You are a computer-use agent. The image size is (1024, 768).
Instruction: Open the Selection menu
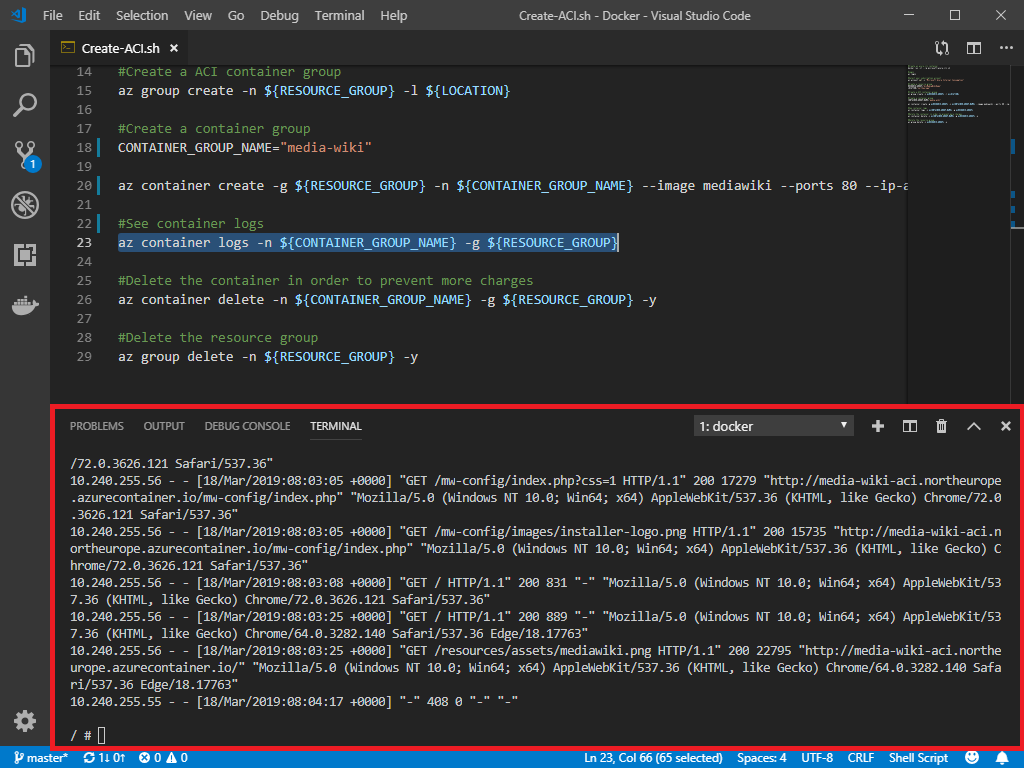[142, 16]
